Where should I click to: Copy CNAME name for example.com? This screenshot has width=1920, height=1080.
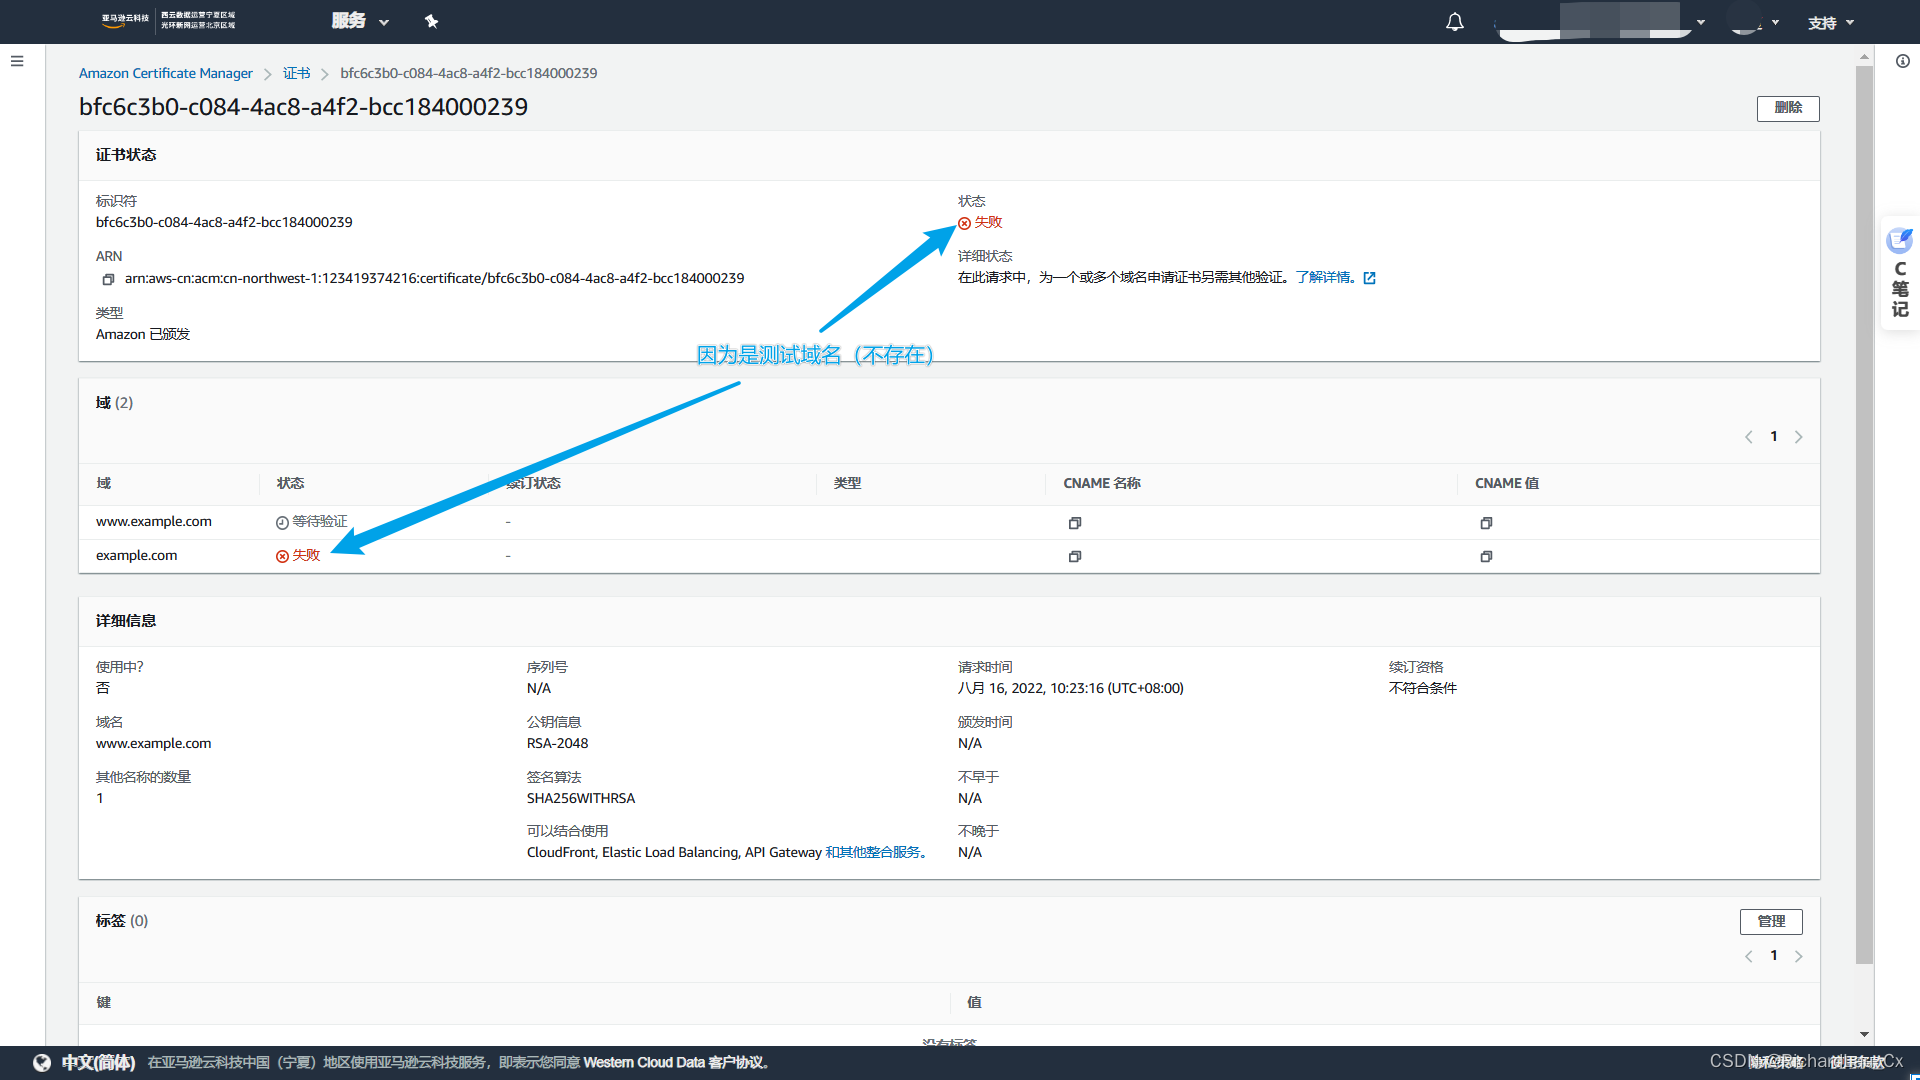click(1075, 556)
